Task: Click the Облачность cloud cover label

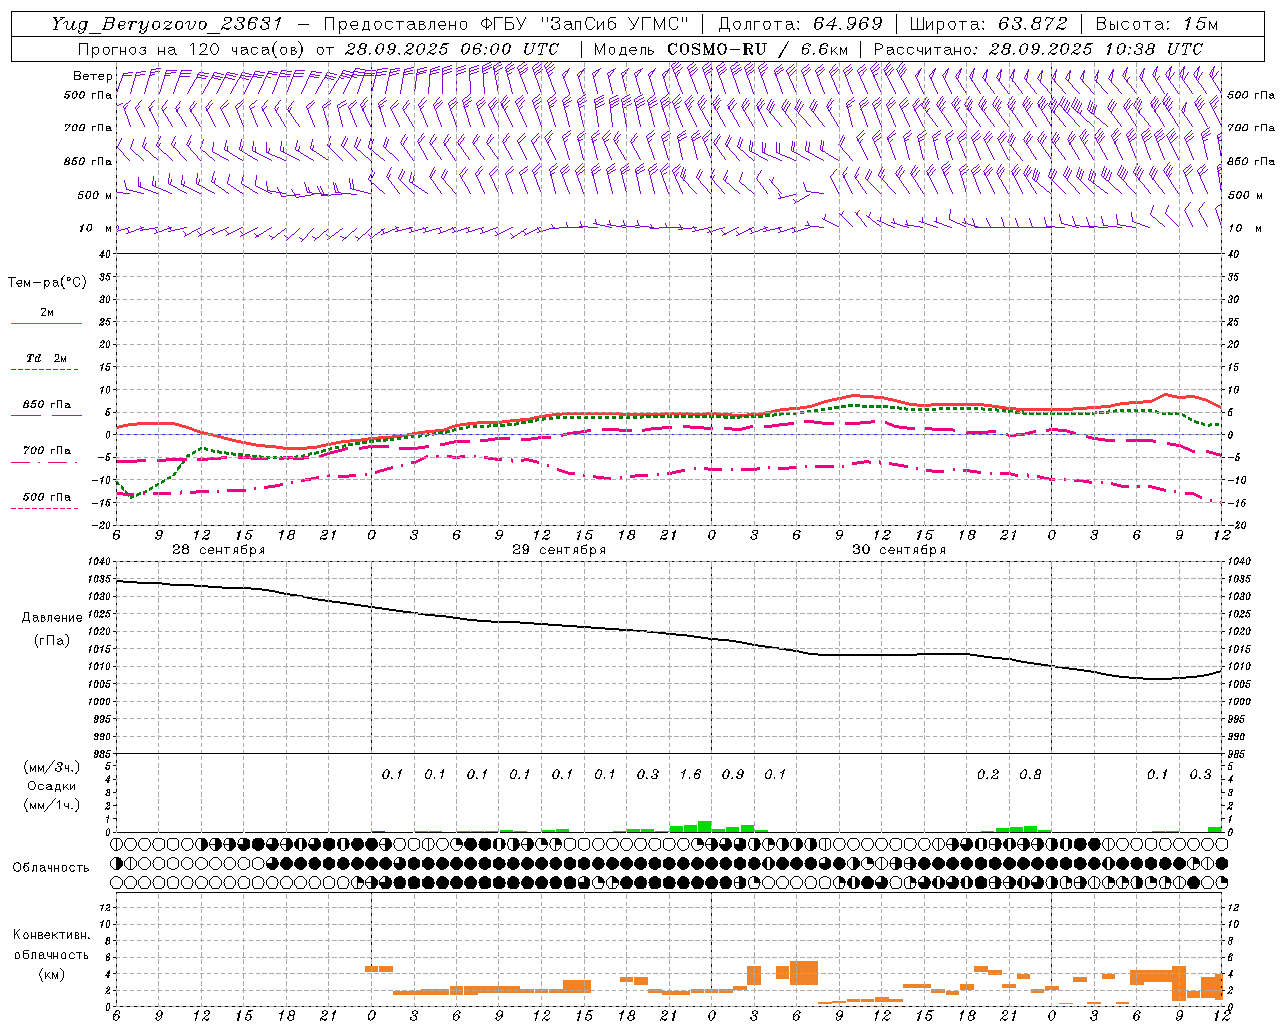Action: (x=51, y=867)
